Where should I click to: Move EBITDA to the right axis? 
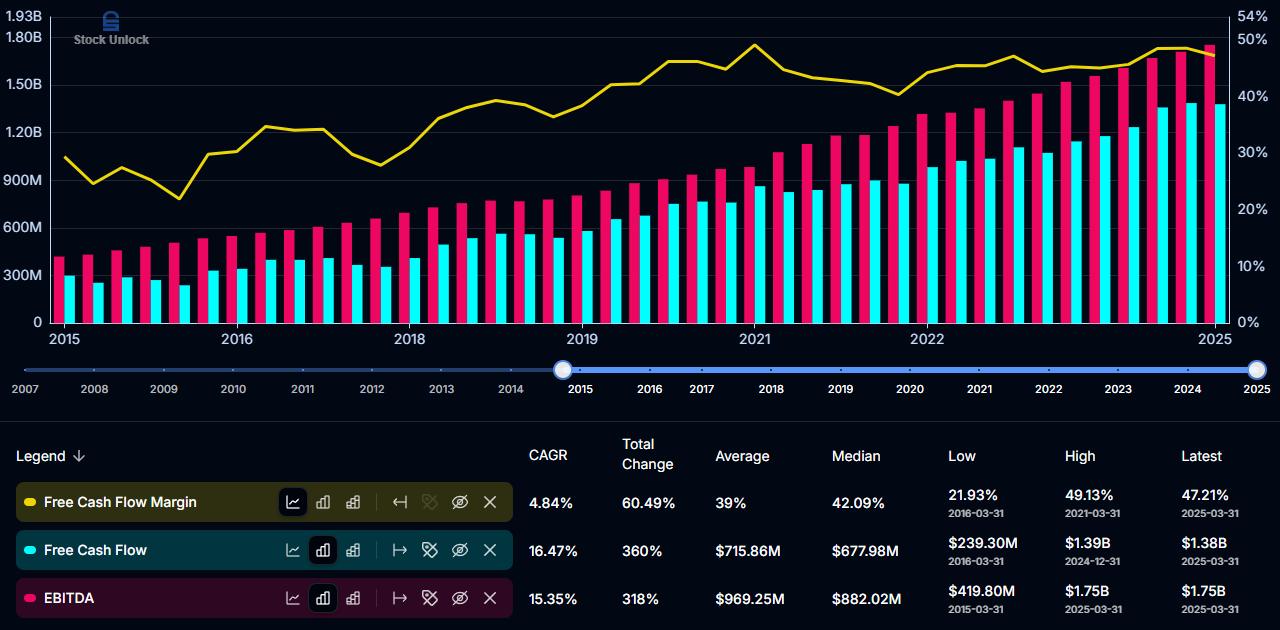tap(400, 598)
